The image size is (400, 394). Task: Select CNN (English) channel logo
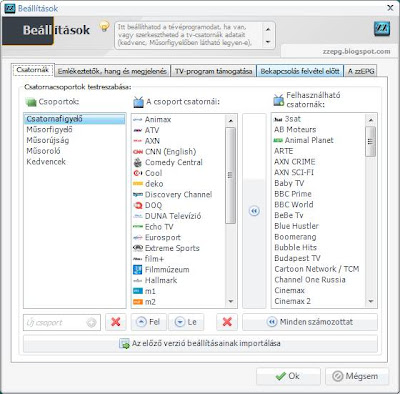(138, 152)
